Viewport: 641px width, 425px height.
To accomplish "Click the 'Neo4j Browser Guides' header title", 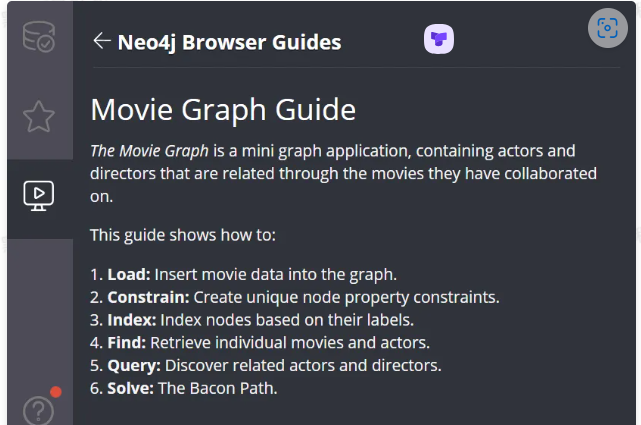I will [x=229, y=42].
